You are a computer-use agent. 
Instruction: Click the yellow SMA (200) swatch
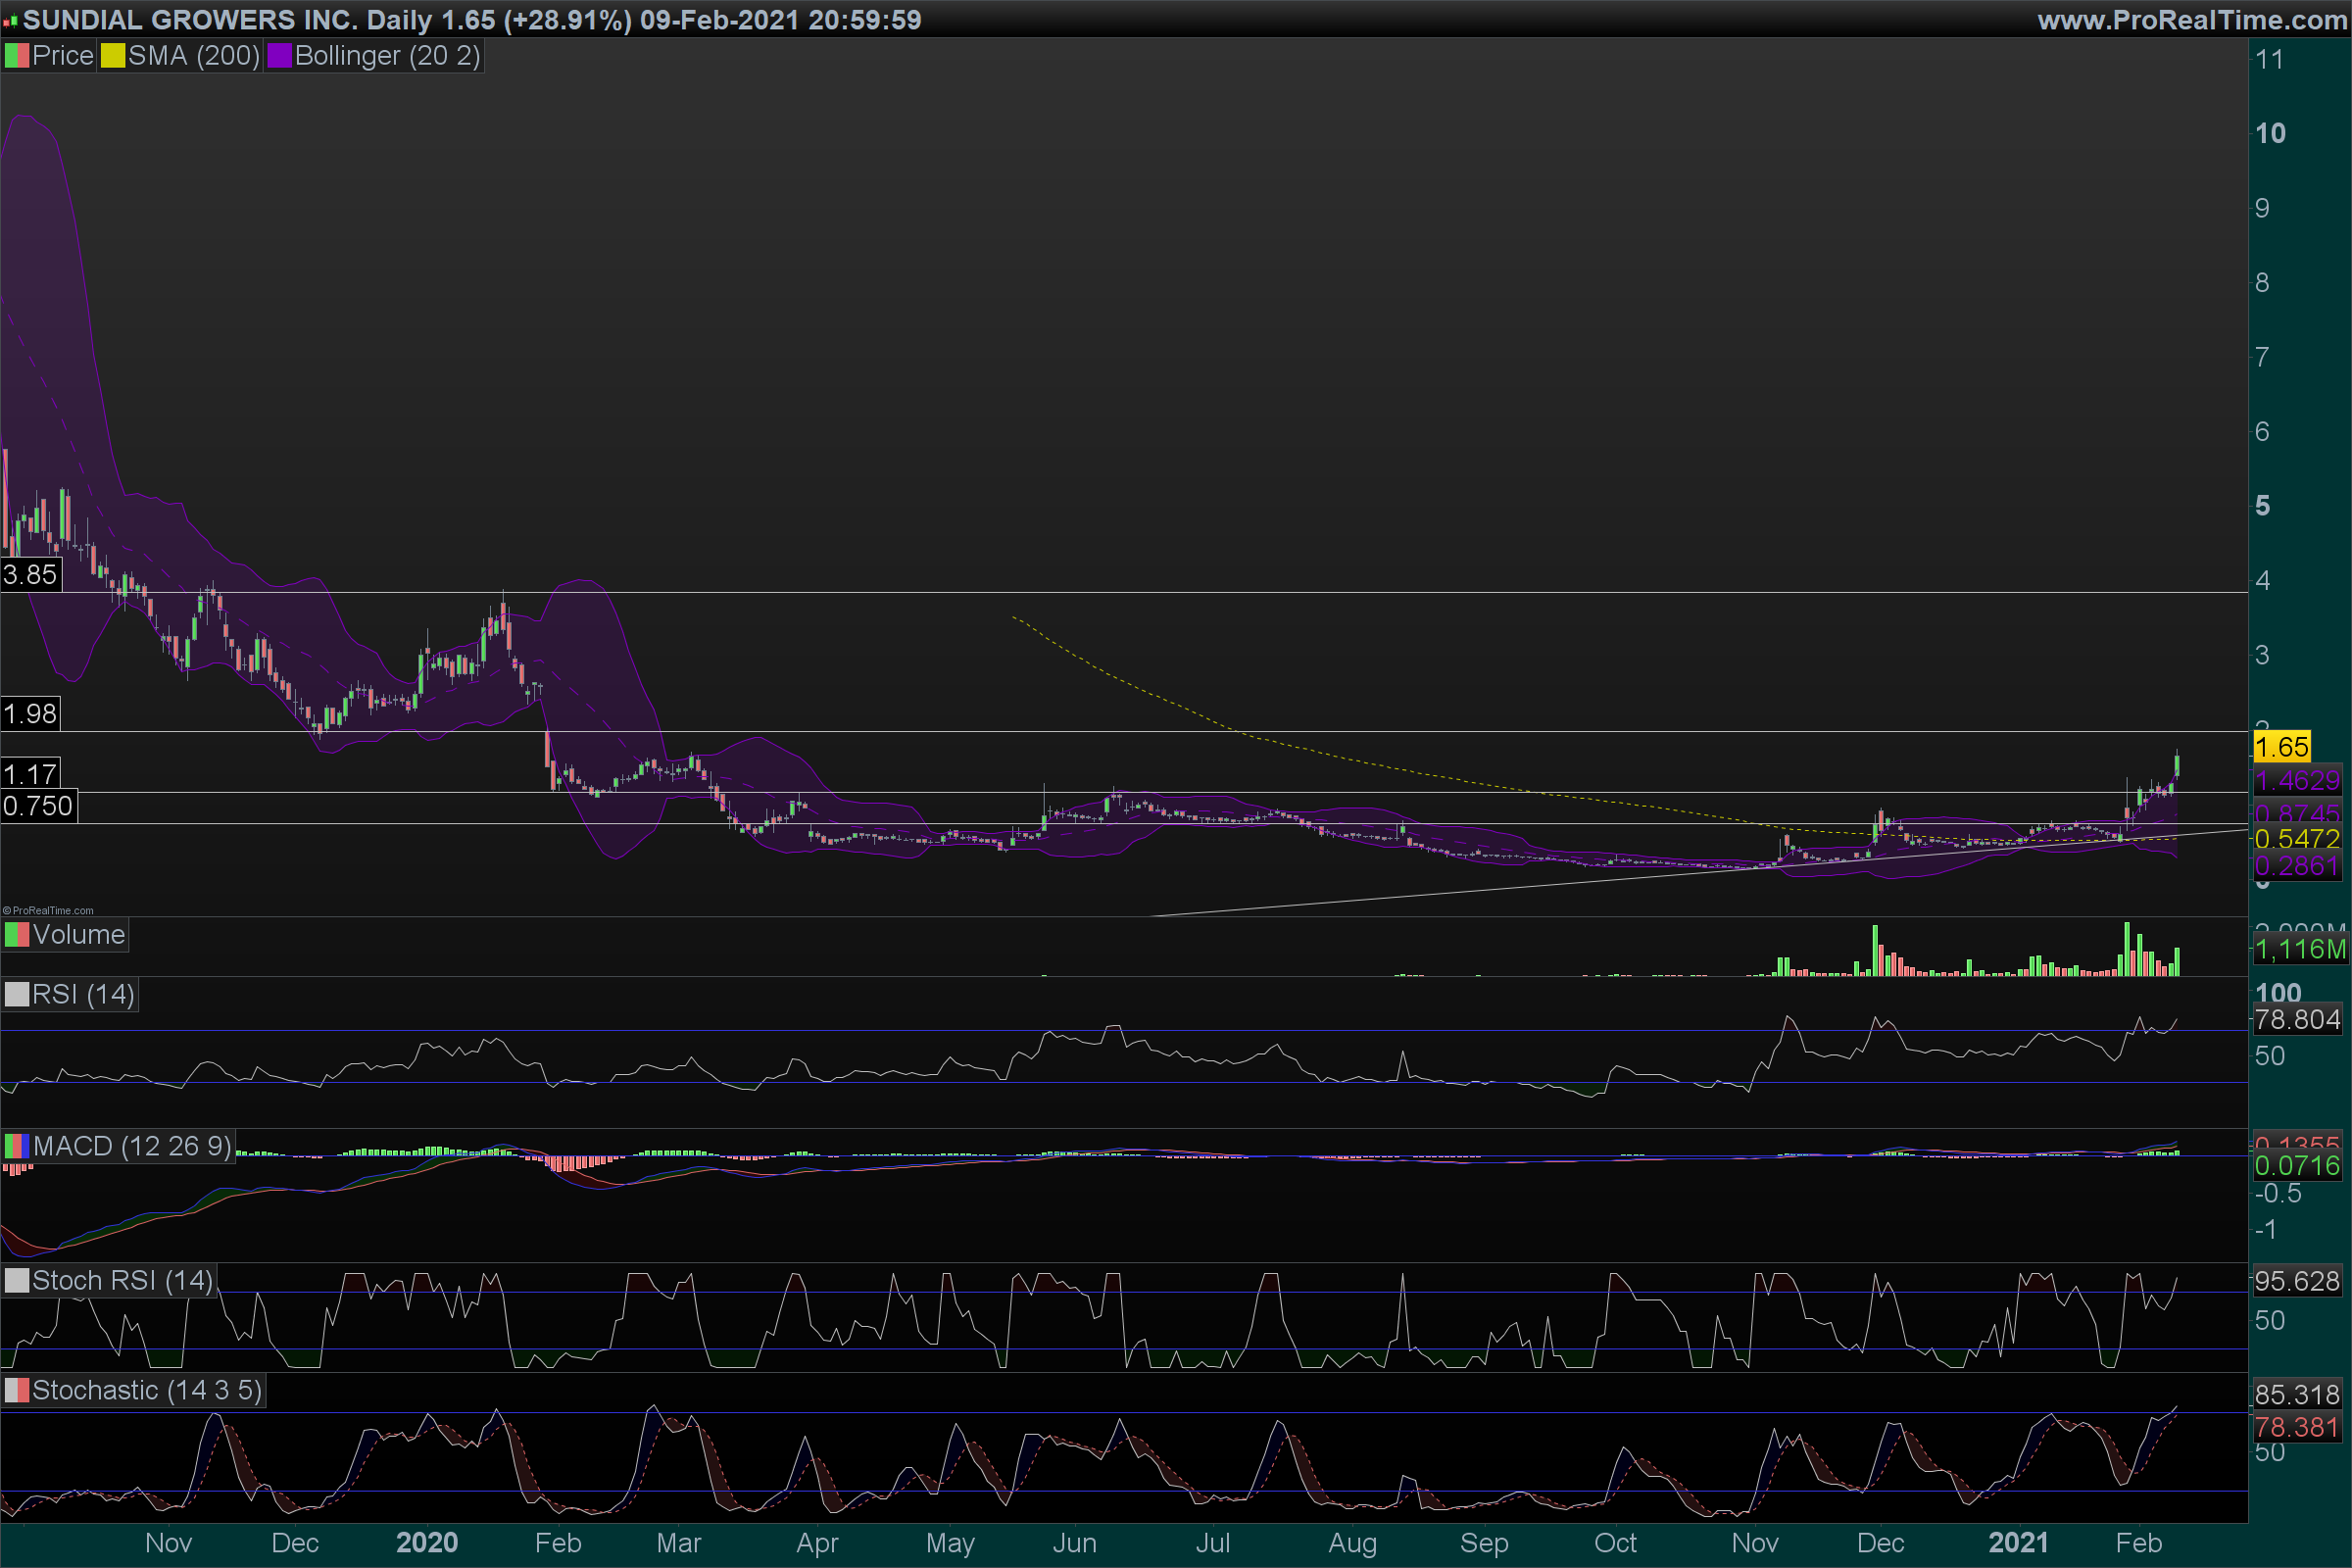coord(113,56)
